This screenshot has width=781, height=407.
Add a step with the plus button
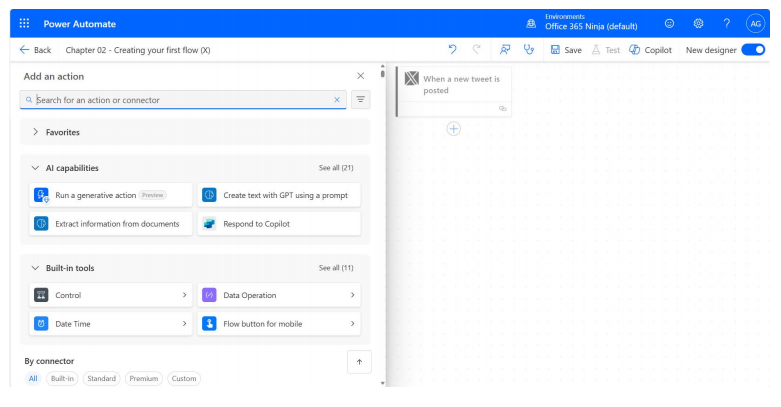453,129
